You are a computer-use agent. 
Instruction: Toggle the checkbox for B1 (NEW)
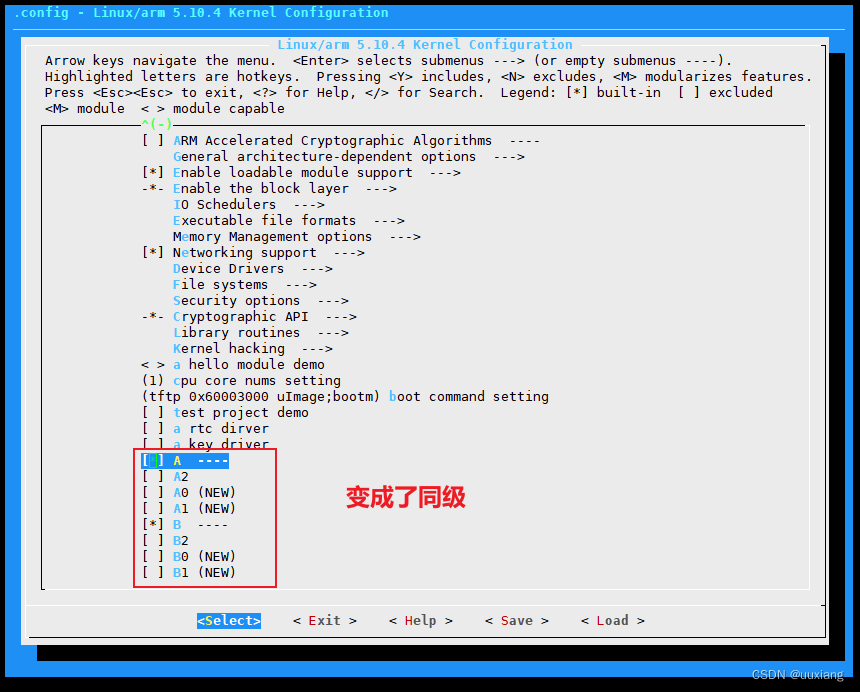coord(152,573)
